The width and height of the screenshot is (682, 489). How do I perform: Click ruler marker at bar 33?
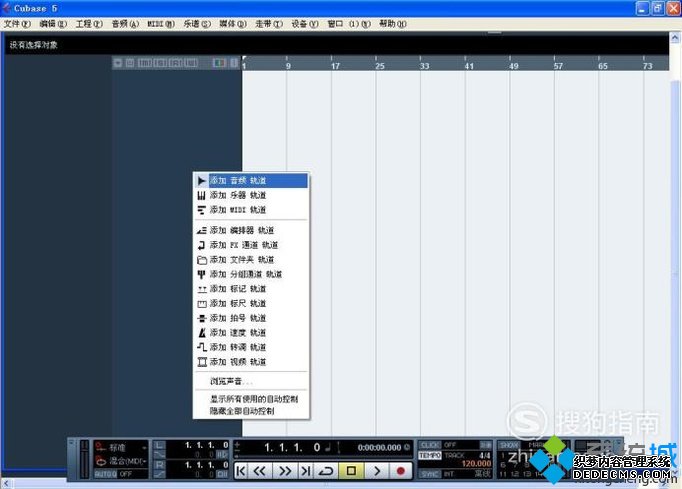tap(424, 66)
